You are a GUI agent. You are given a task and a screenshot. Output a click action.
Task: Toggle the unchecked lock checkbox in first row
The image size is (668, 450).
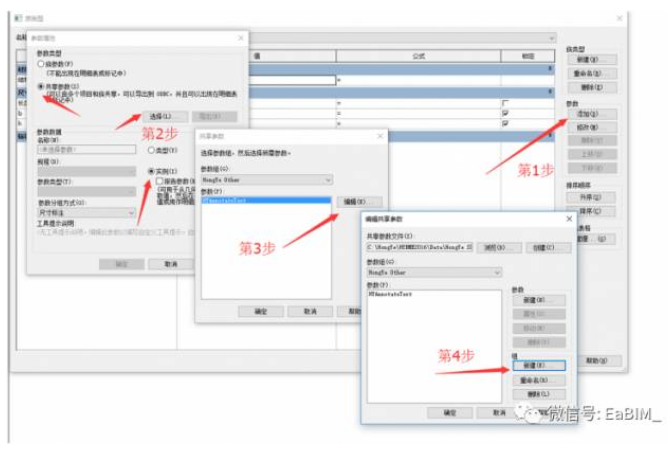[505, 103]
